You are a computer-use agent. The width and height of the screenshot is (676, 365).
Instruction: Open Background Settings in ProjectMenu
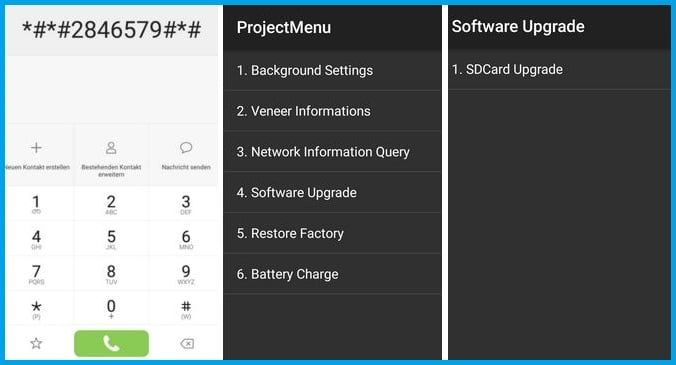coord(332,70)
